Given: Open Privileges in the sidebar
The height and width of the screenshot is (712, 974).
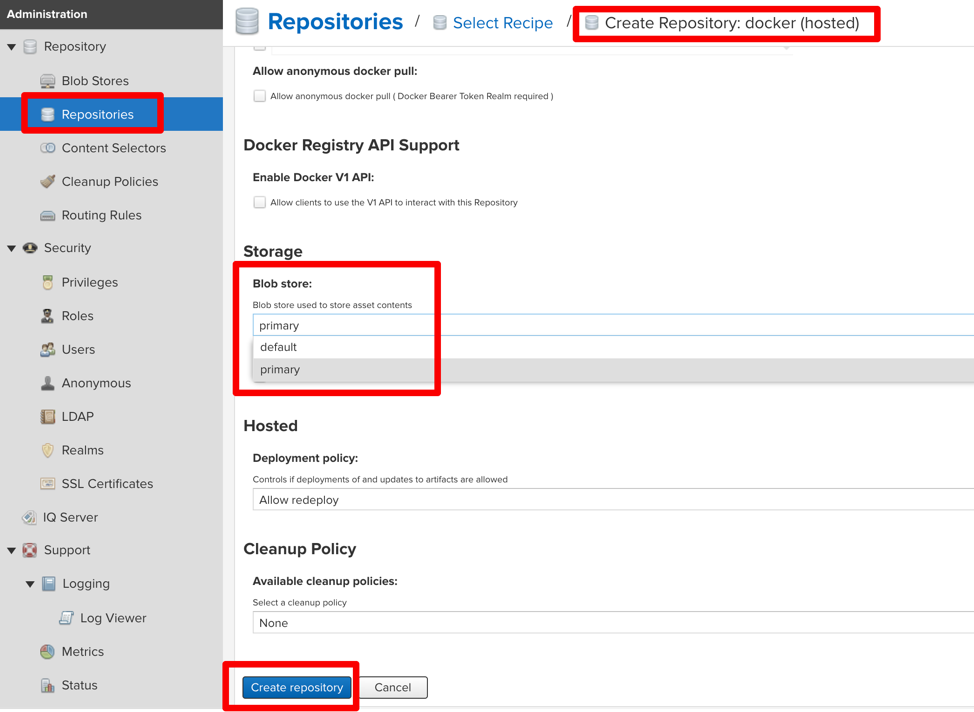Looking at the screenshot, I should (89, 282).
